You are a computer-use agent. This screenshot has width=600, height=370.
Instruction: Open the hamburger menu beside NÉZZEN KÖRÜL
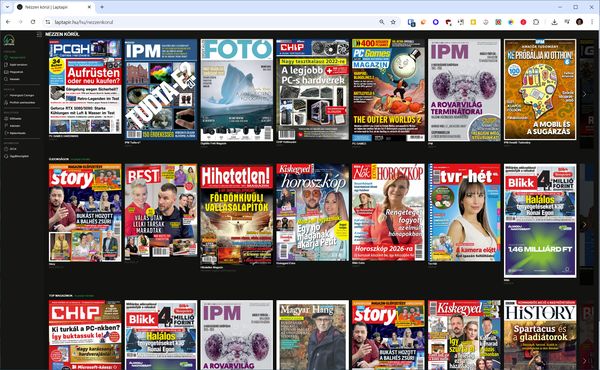[x=39, y=34]
